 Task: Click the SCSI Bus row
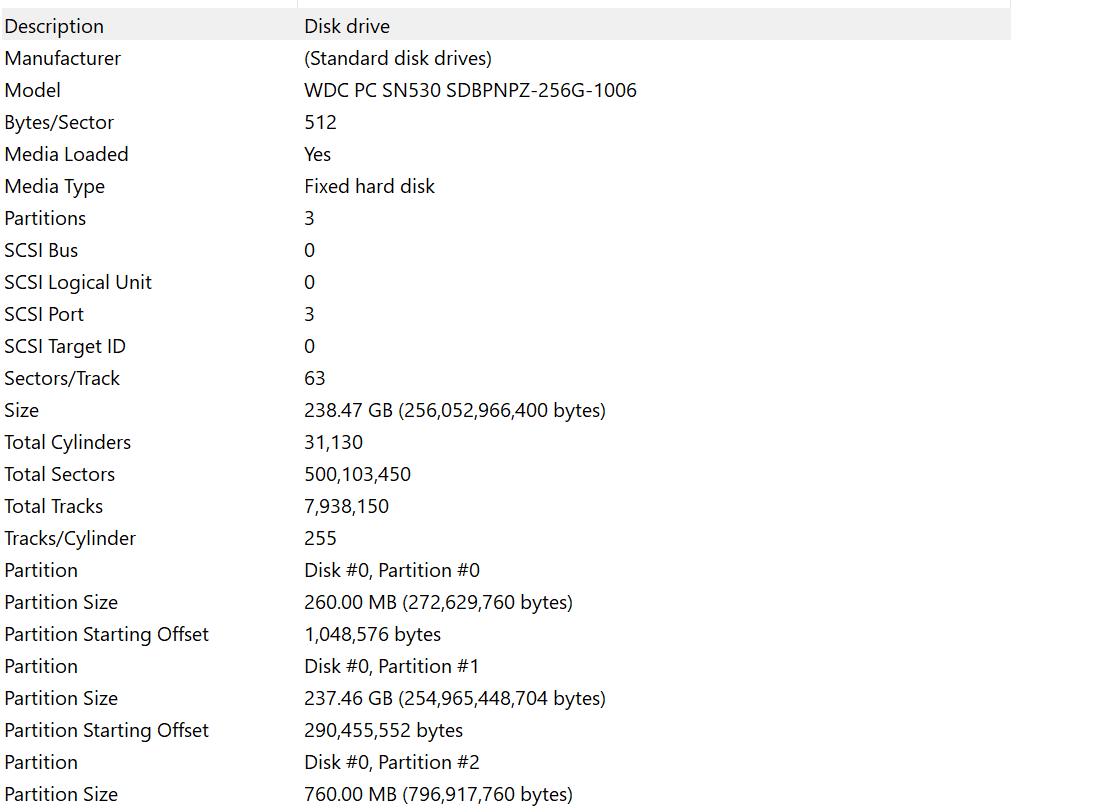pyautogui.click(x=41, y=250)
